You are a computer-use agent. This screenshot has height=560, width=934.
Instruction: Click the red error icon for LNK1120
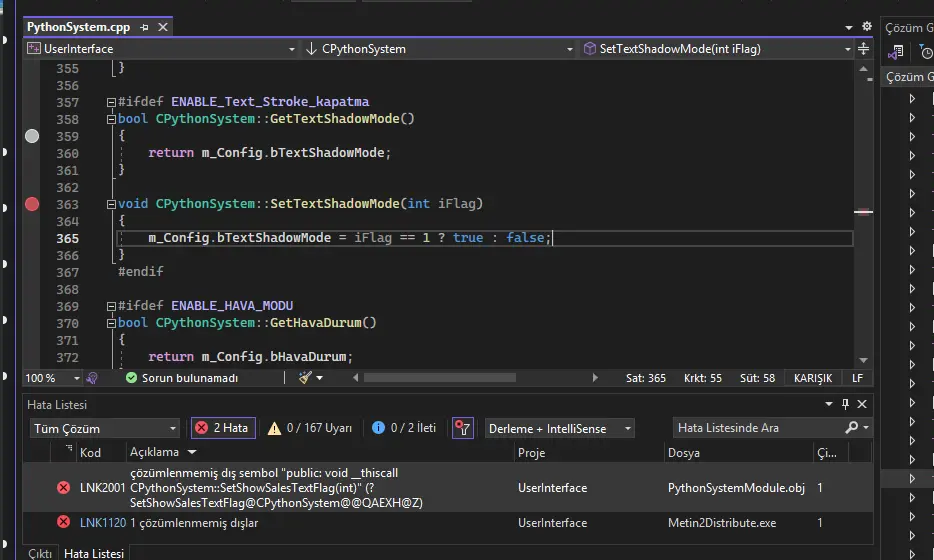[x=63, y=522]
